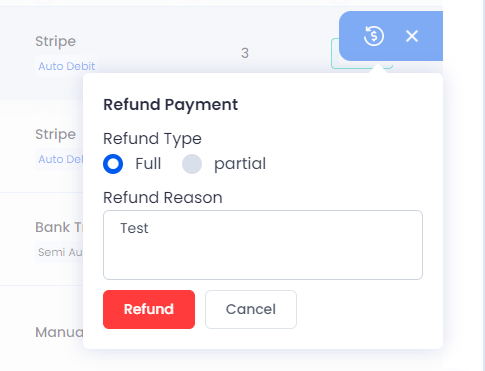Click partially hidden Auto Debit badge, second Stripe
This screenshot has height=371, width=485.
59,159
